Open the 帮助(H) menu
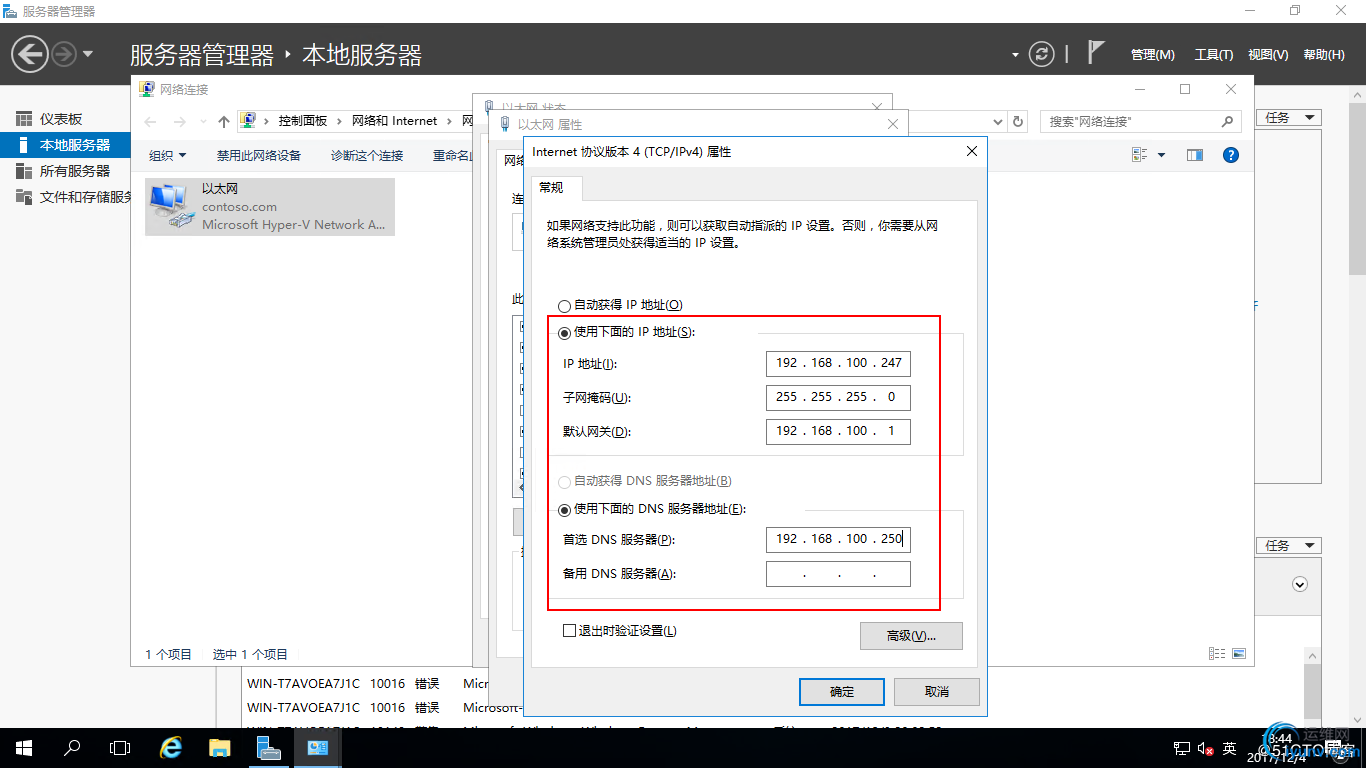This screenshot has height=768, width=1366. point(1324,55)
